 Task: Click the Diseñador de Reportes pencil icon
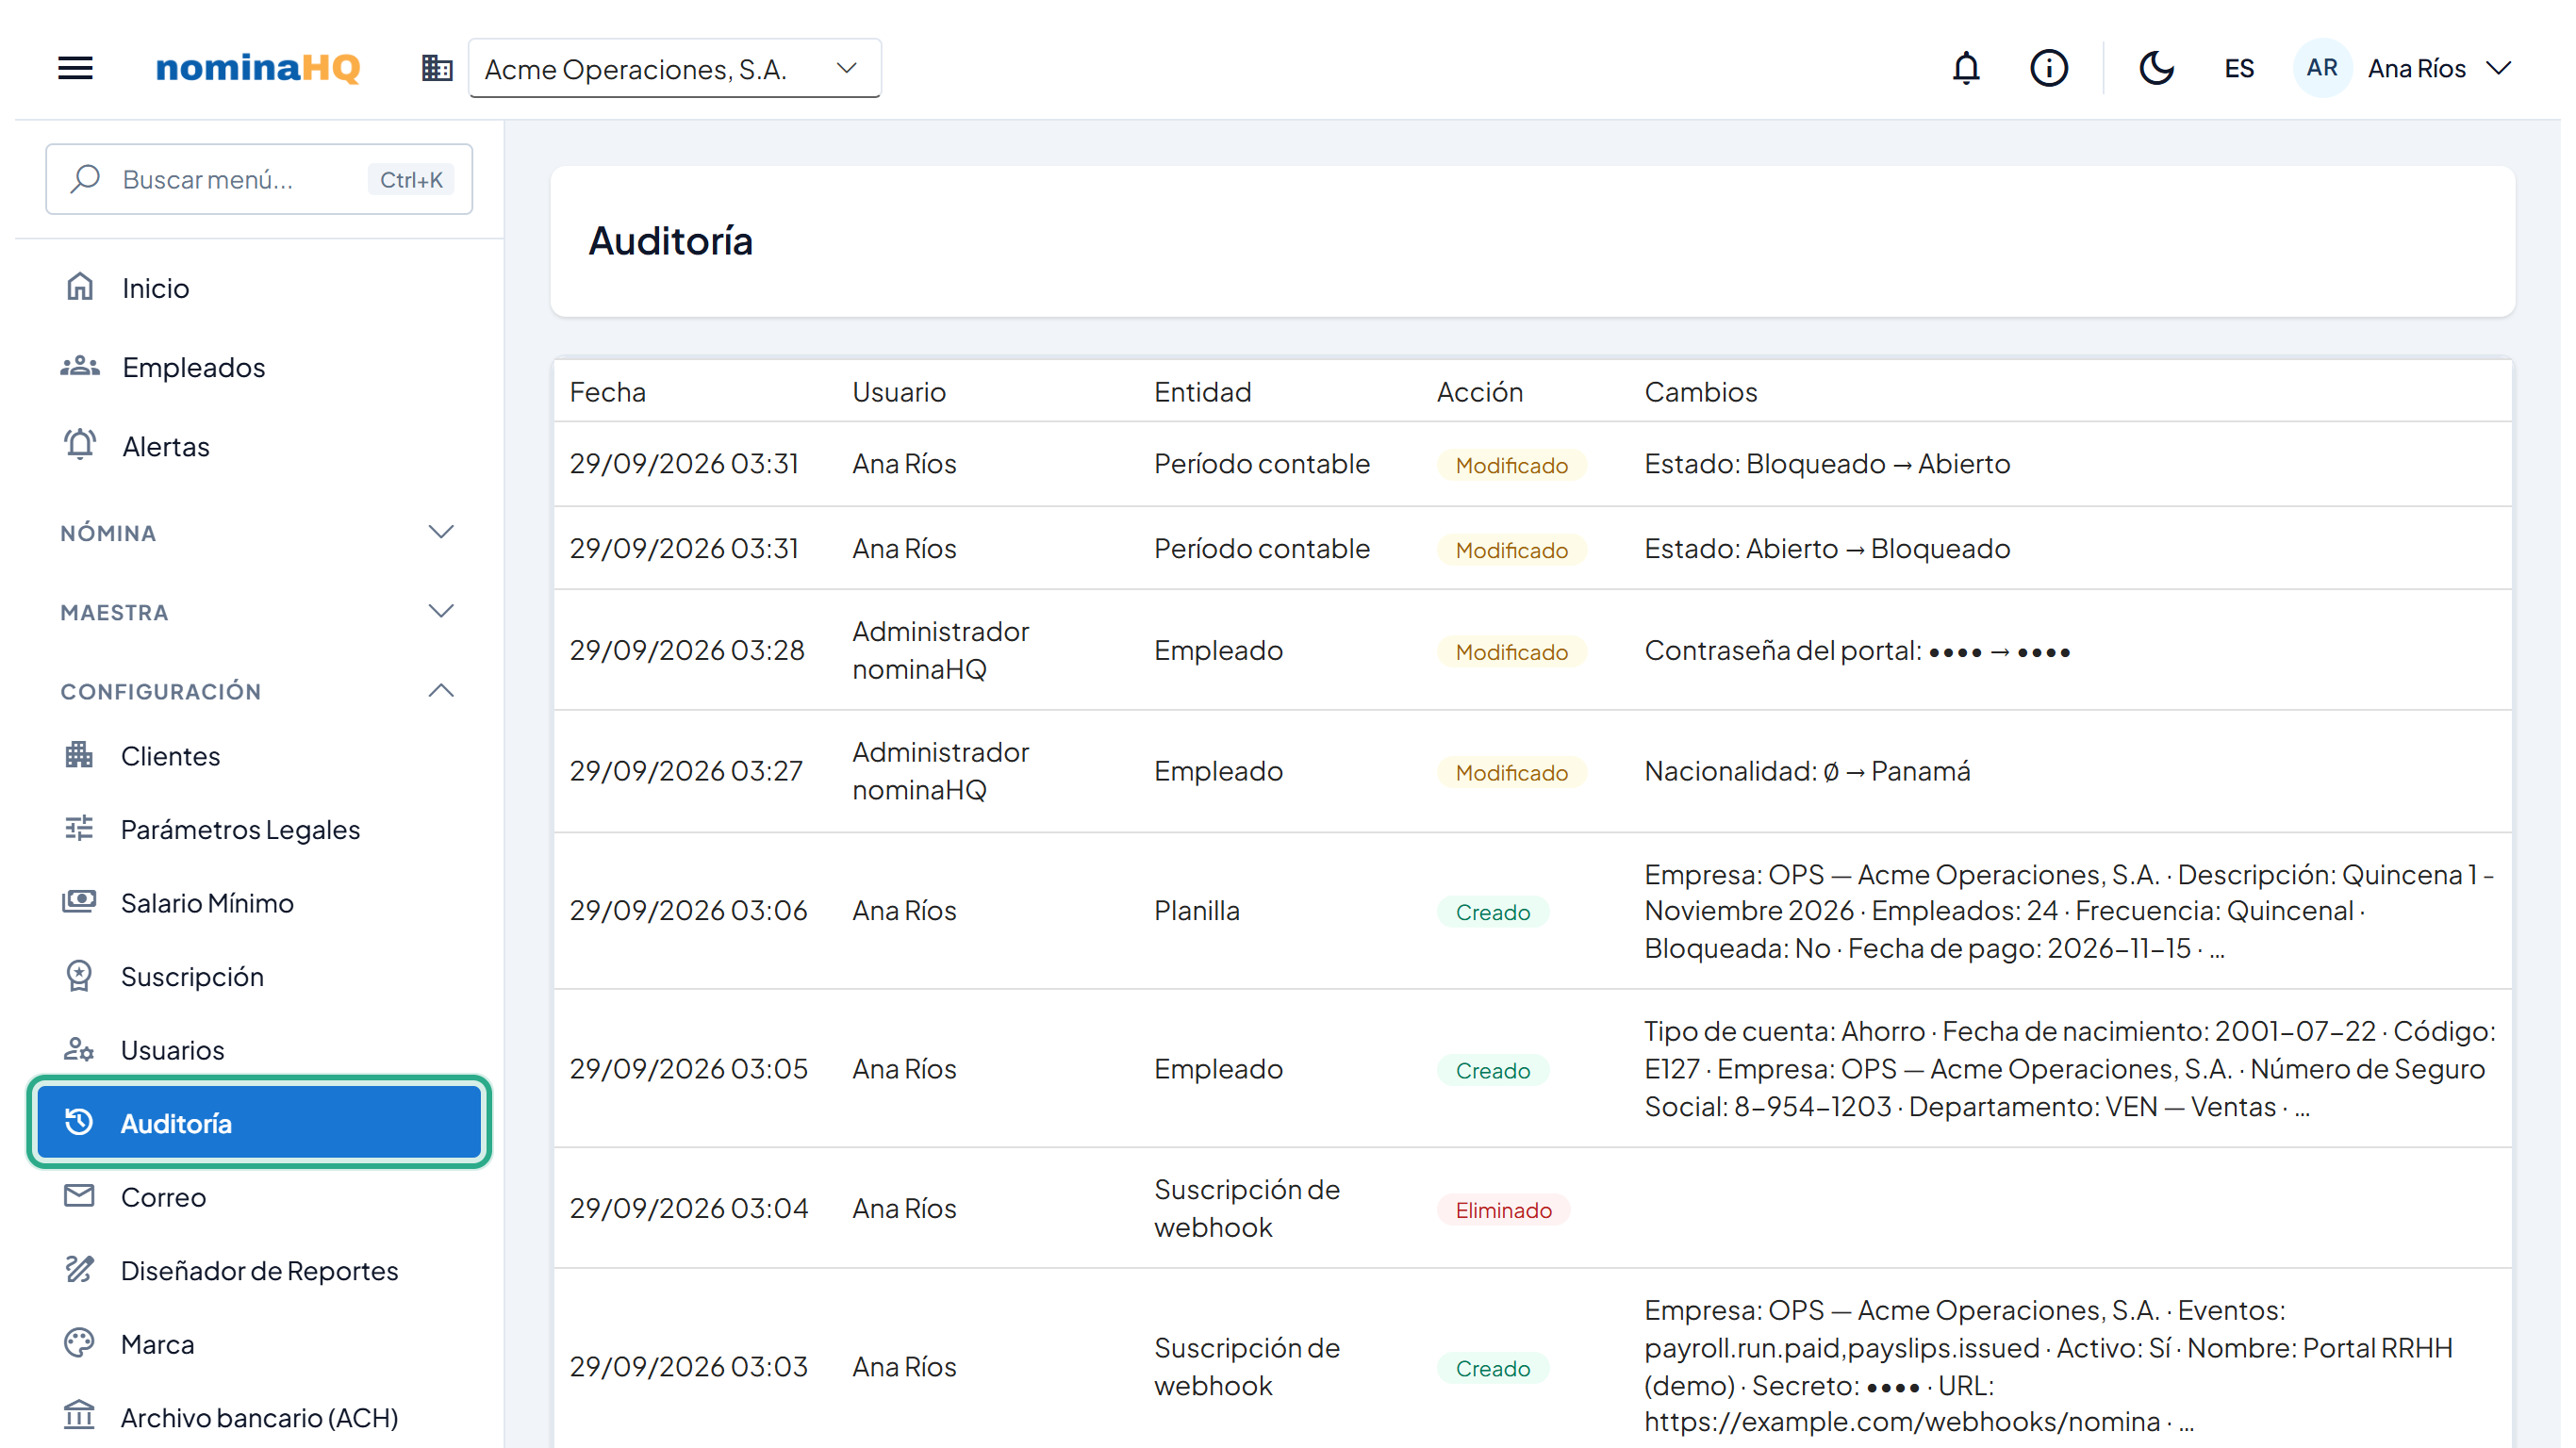[79, 1270]
